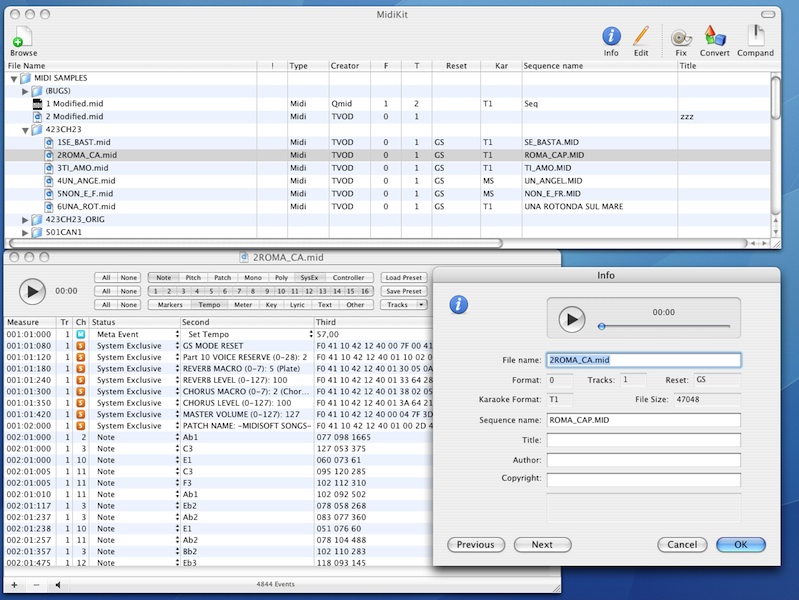
Task: Open the Convert tool icon
Action: pyautogui.click(x=714, y=38)
